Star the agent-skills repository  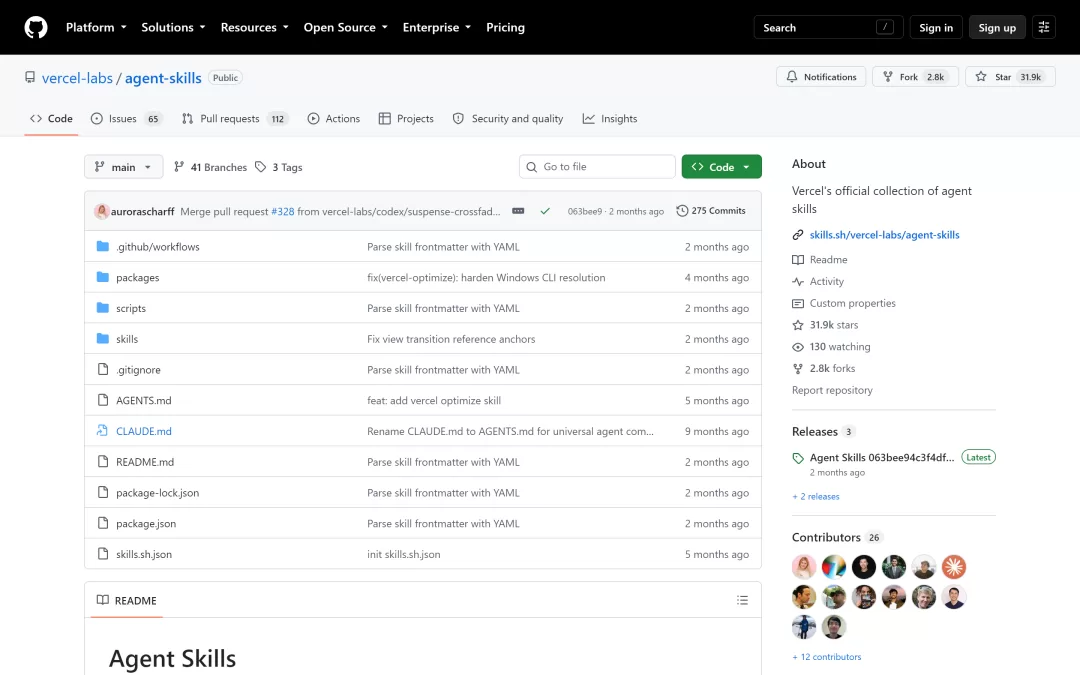coord(1010,77)
